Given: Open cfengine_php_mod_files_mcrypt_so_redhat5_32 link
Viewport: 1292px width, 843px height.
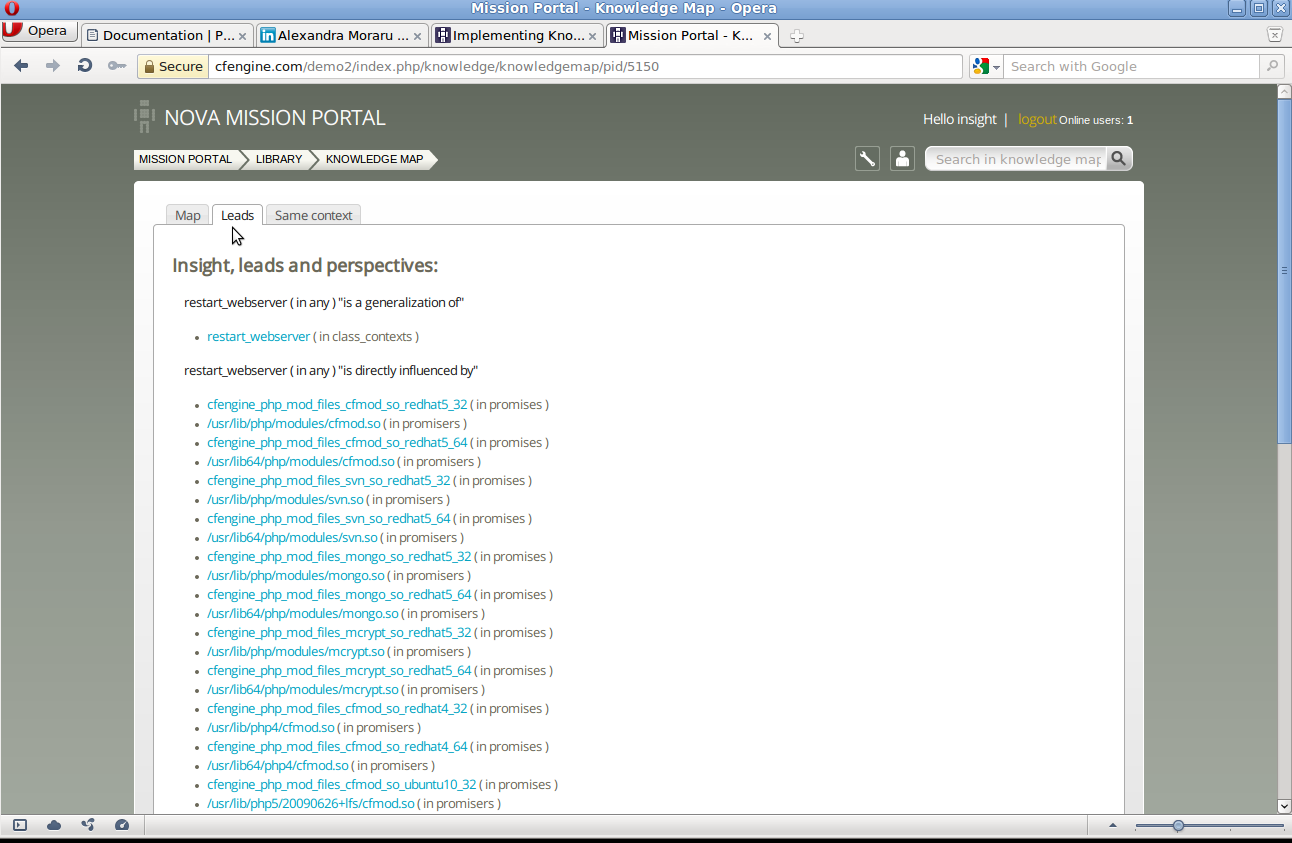Looking at the screenshot, I should (339, 632).
